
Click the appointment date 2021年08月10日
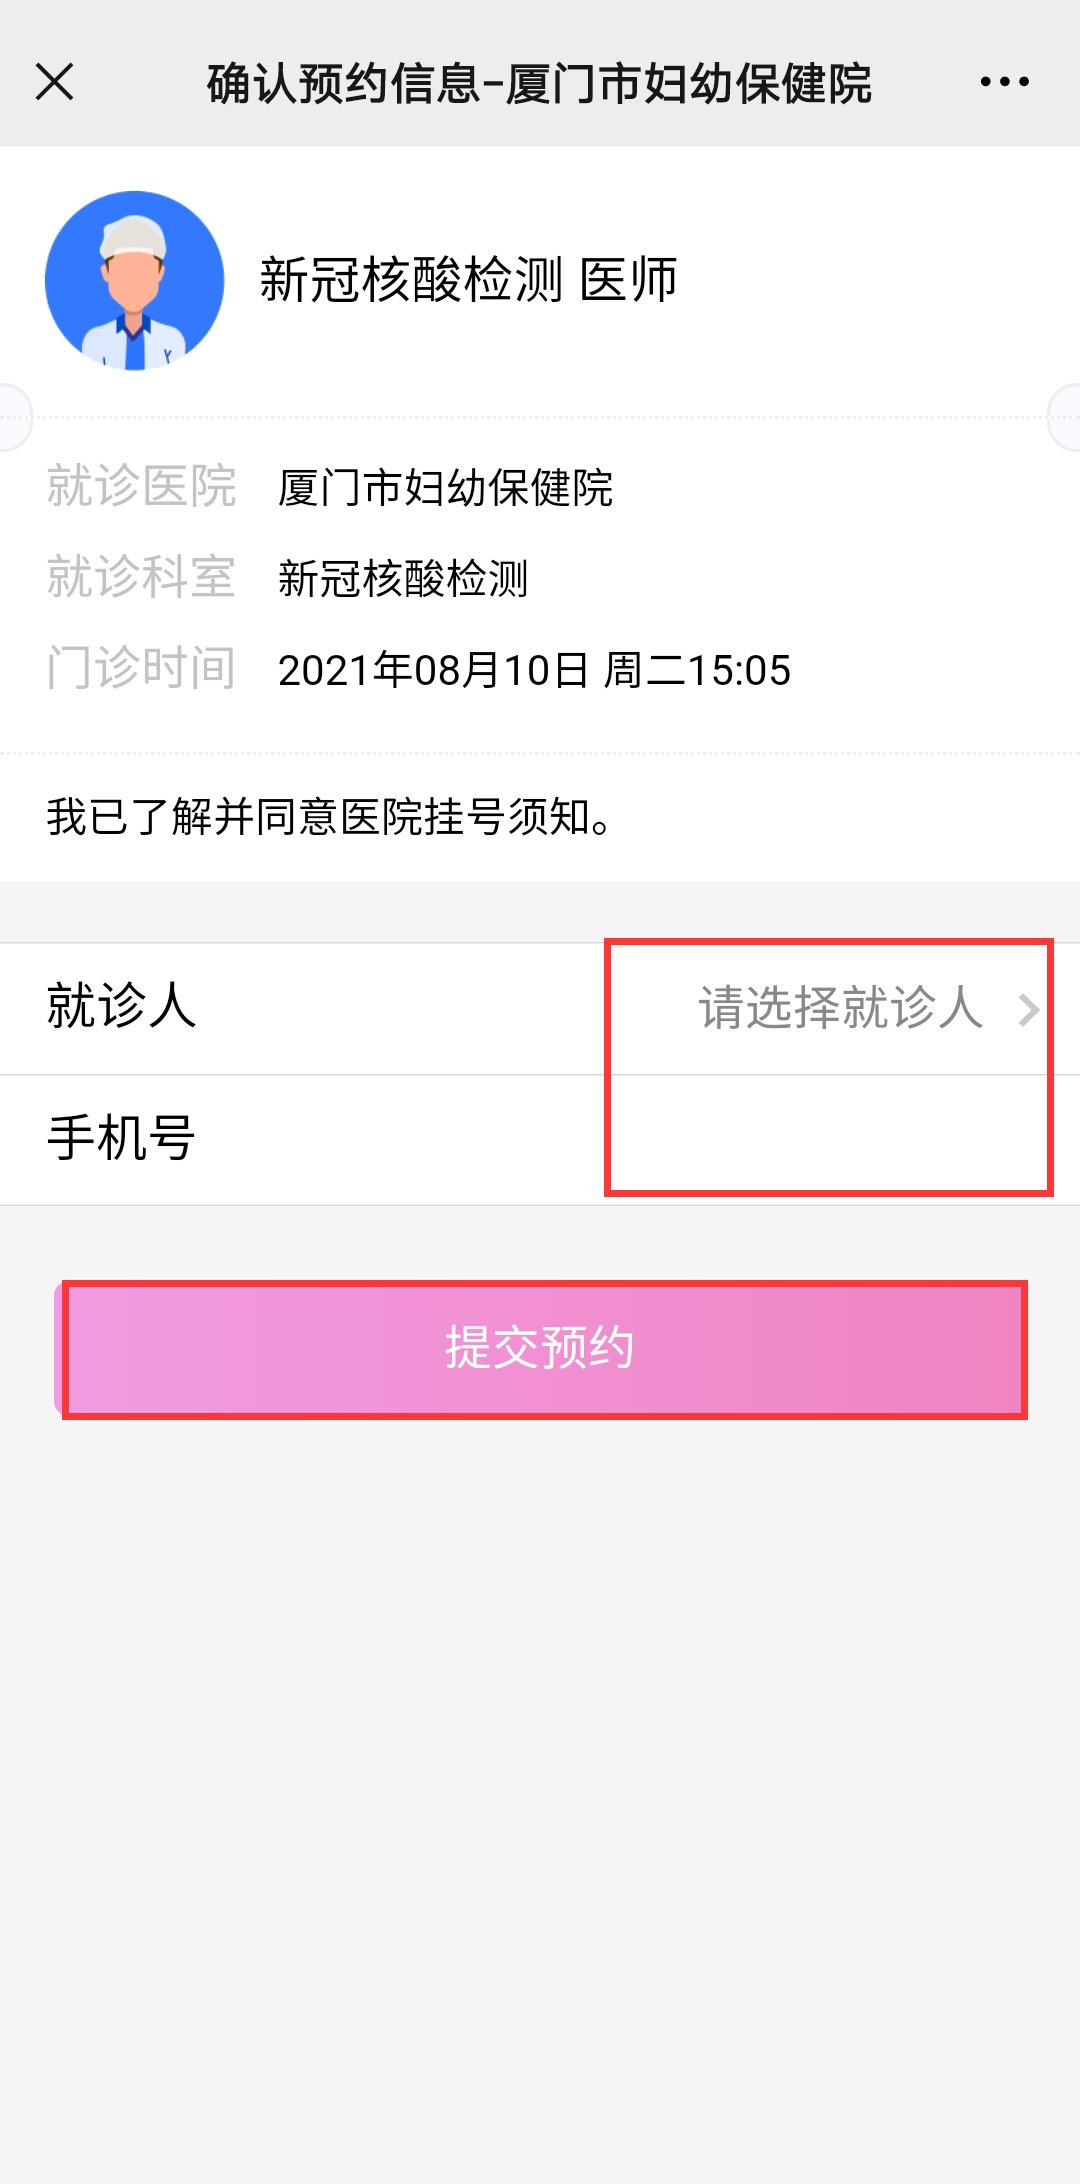[433, 670]
